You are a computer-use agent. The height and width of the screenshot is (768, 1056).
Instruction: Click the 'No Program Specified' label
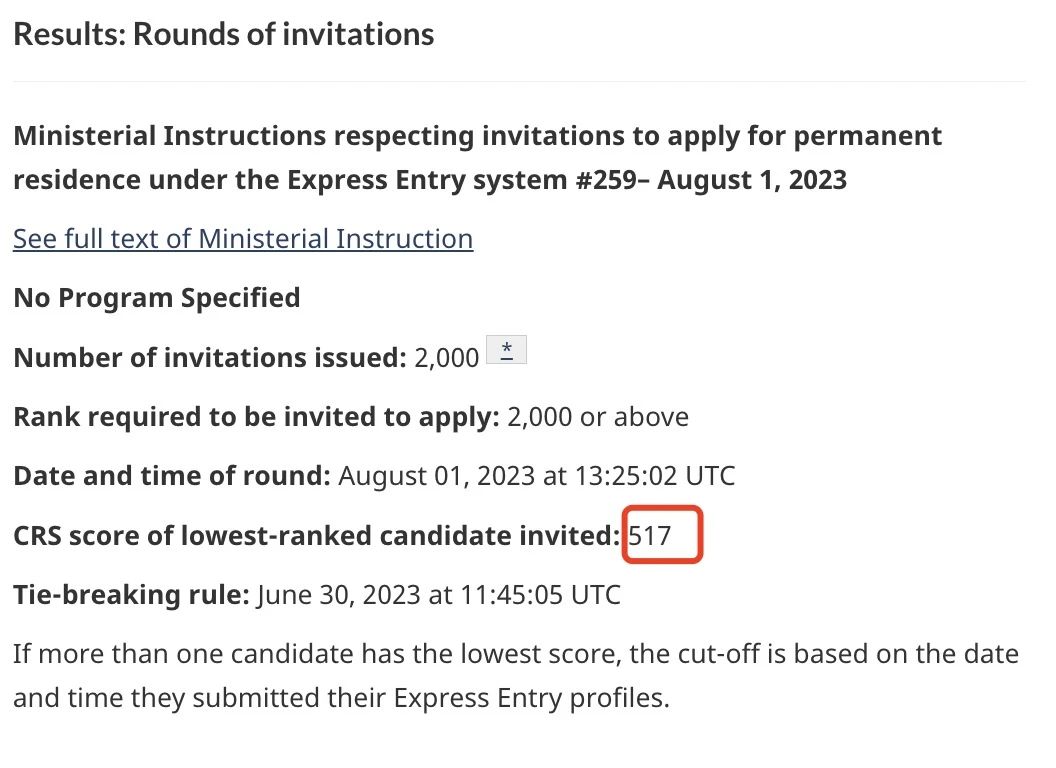click(x=157, y=298)
